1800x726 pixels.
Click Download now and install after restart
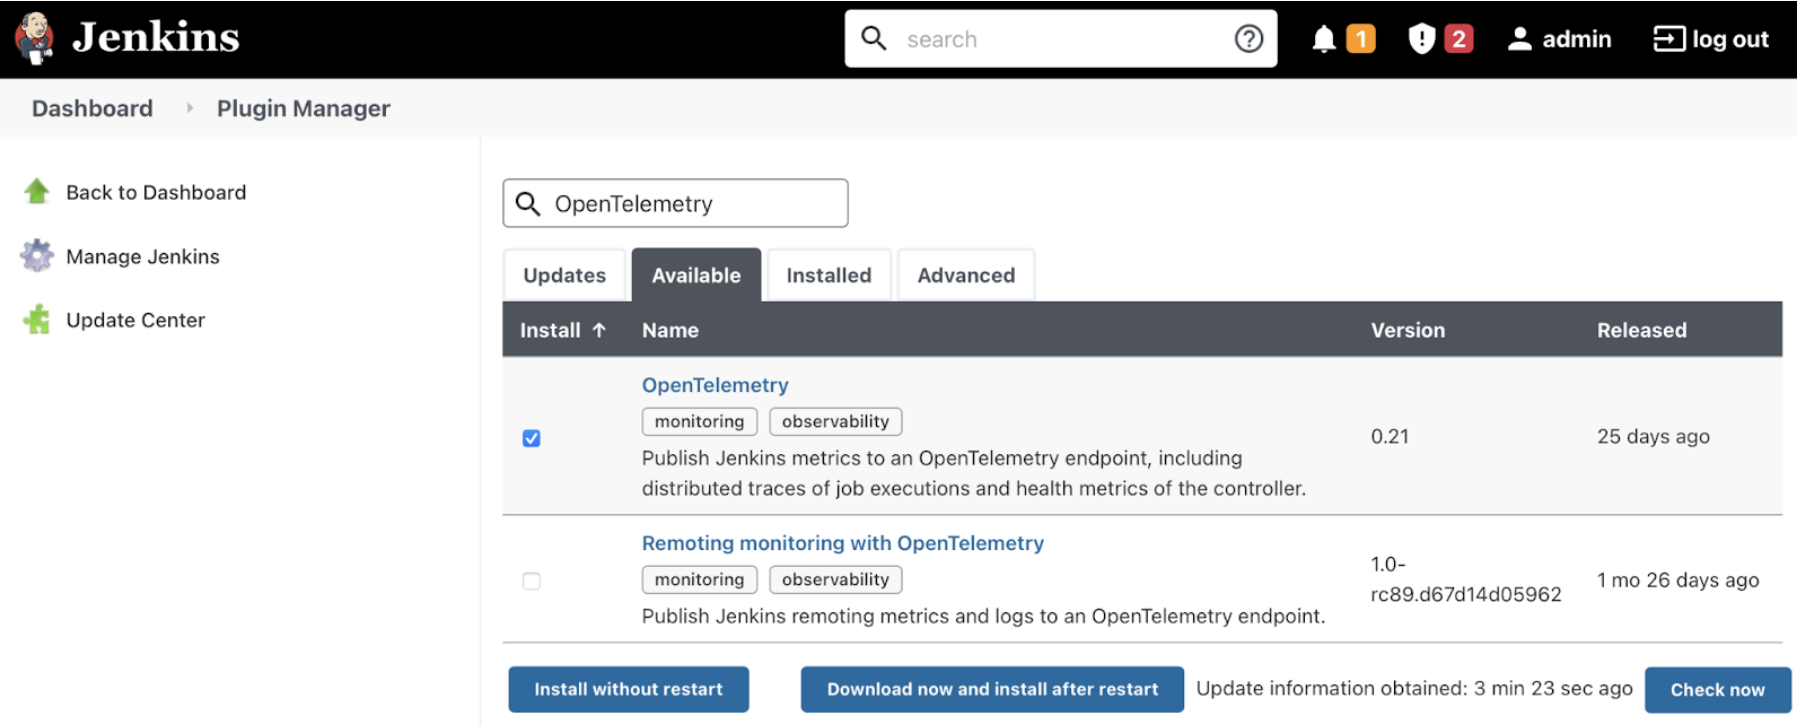(x=992, y=689)
